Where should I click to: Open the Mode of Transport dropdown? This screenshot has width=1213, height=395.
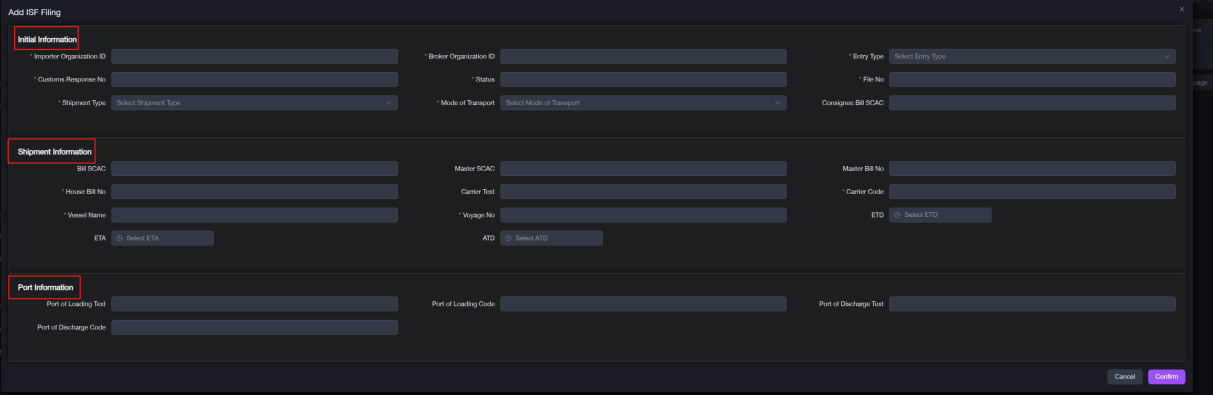click(643, 102)
